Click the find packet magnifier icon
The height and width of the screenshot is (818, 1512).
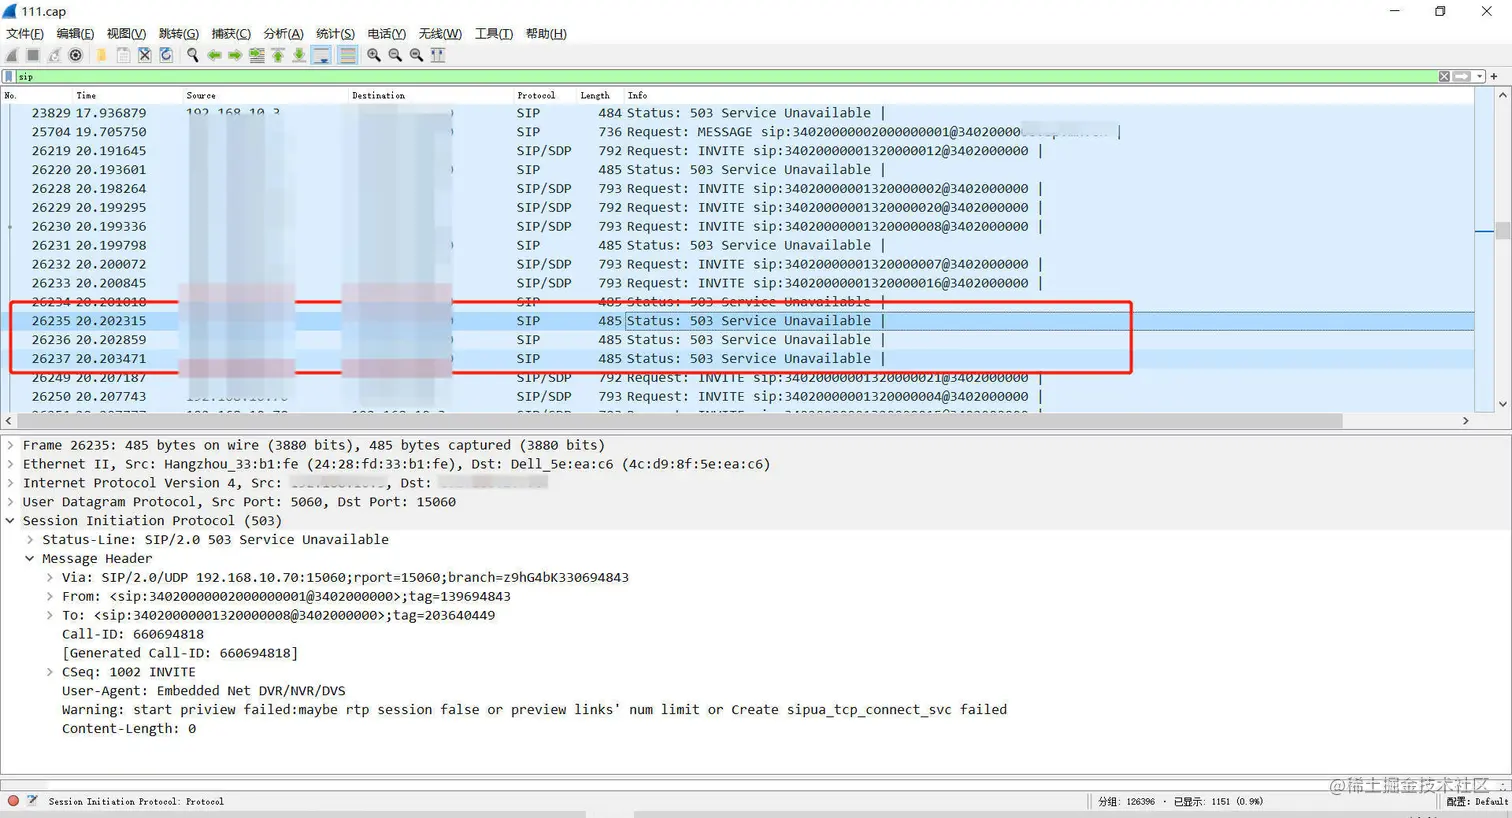point(192,56)
